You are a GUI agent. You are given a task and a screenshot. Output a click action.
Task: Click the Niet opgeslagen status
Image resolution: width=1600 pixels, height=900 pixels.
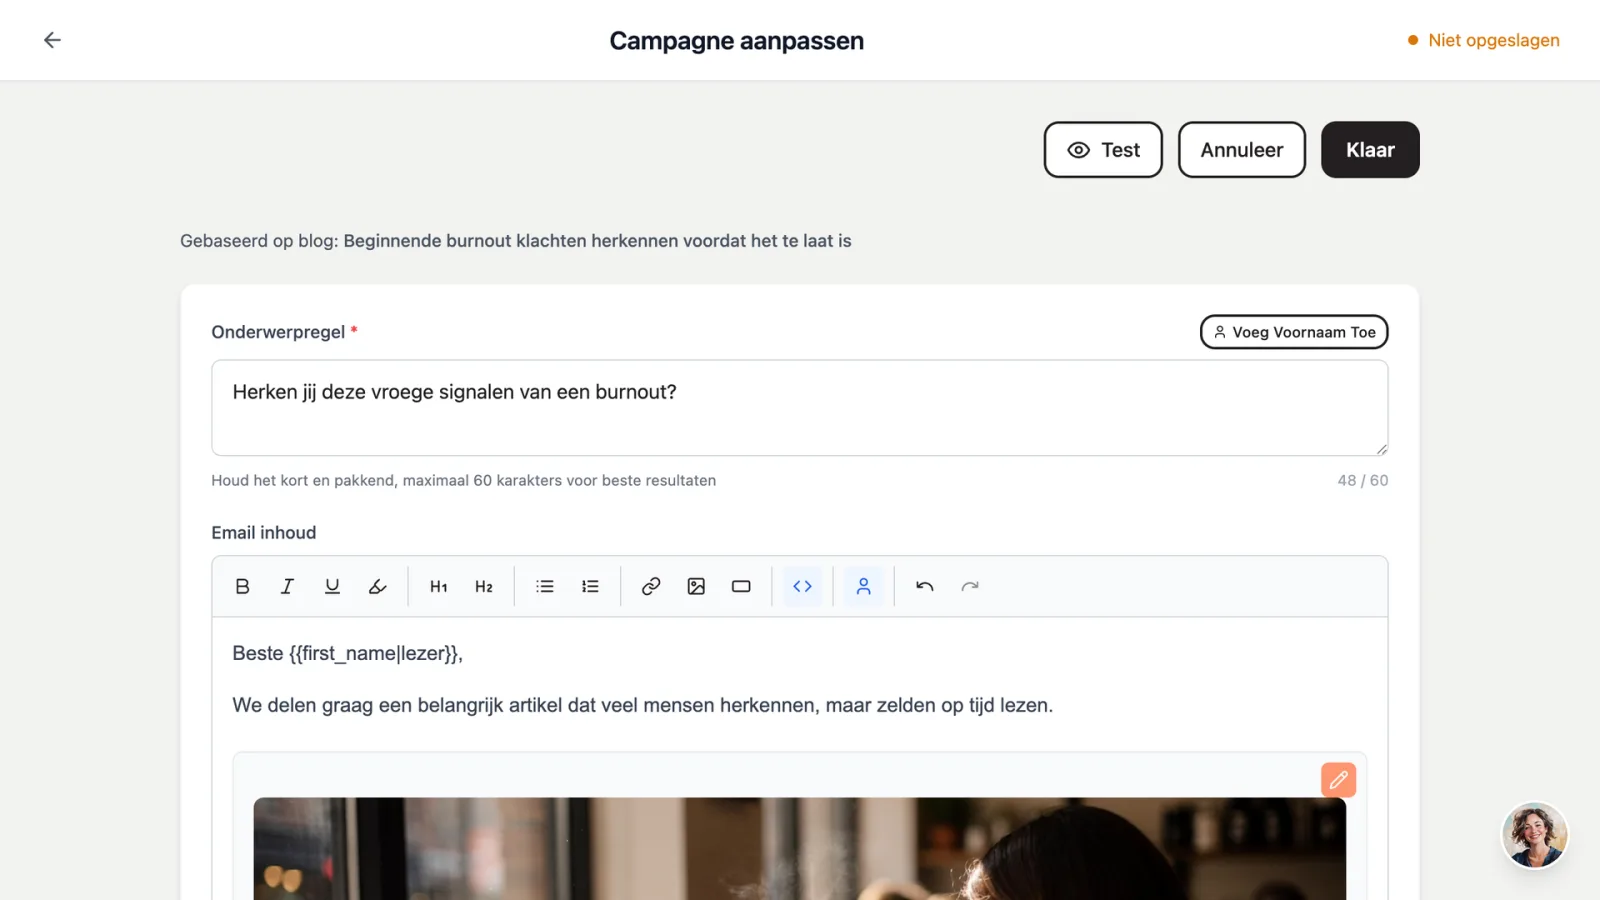(x=1483, y=40)
